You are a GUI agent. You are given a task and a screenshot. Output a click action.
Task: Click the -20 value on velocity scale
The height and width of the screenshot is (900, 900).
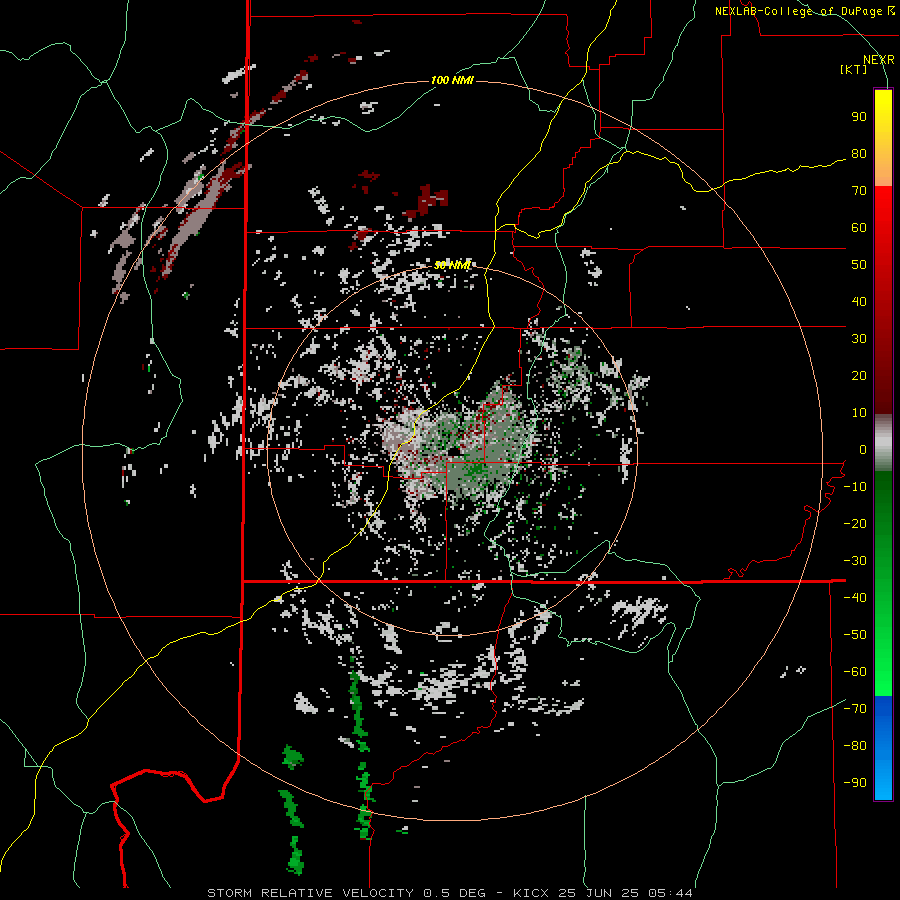pos(855,524)
